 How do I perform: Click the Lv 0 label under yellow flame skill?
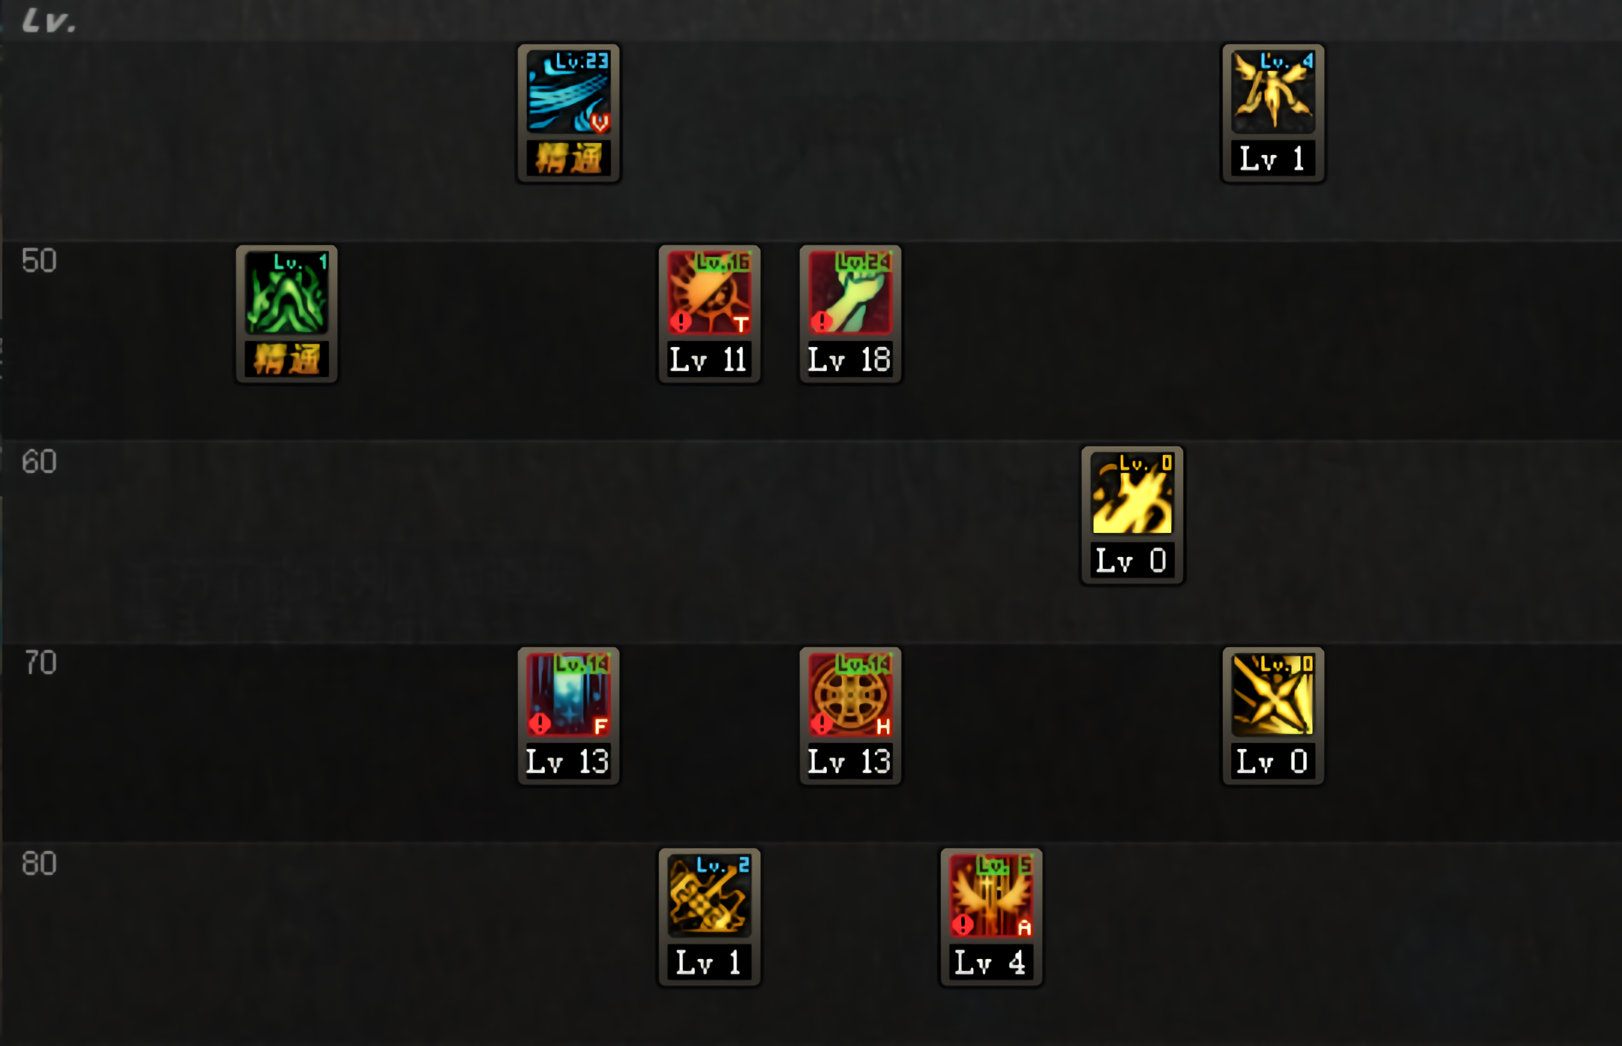(1132, 561)
